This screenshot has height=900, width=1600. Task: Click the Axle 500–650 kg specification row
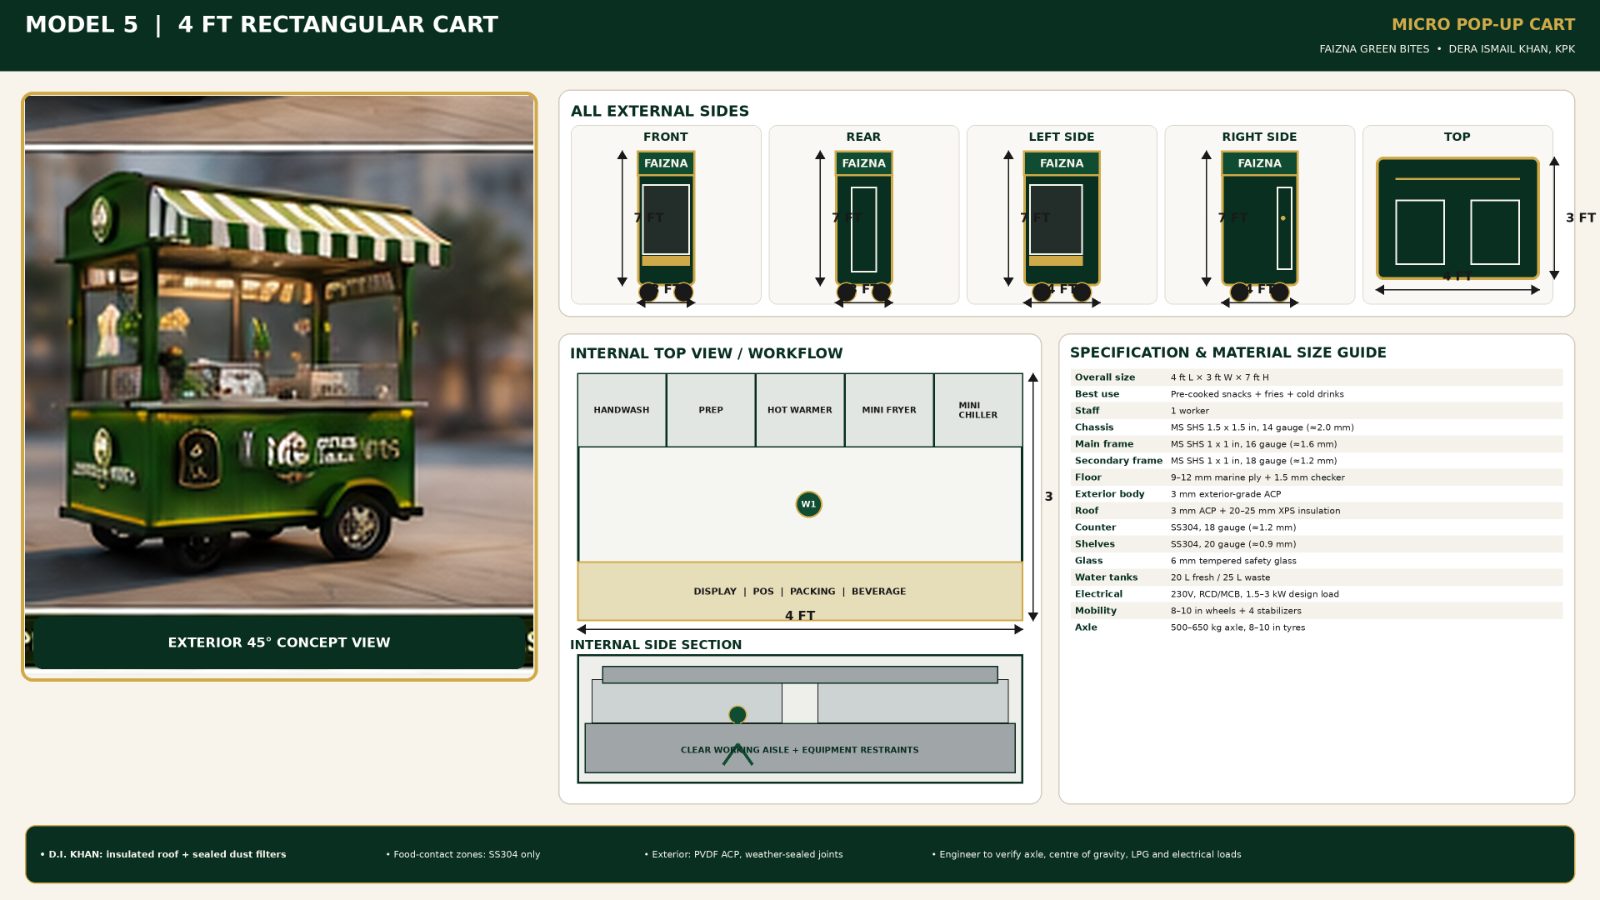click(x=1316, y=627)
